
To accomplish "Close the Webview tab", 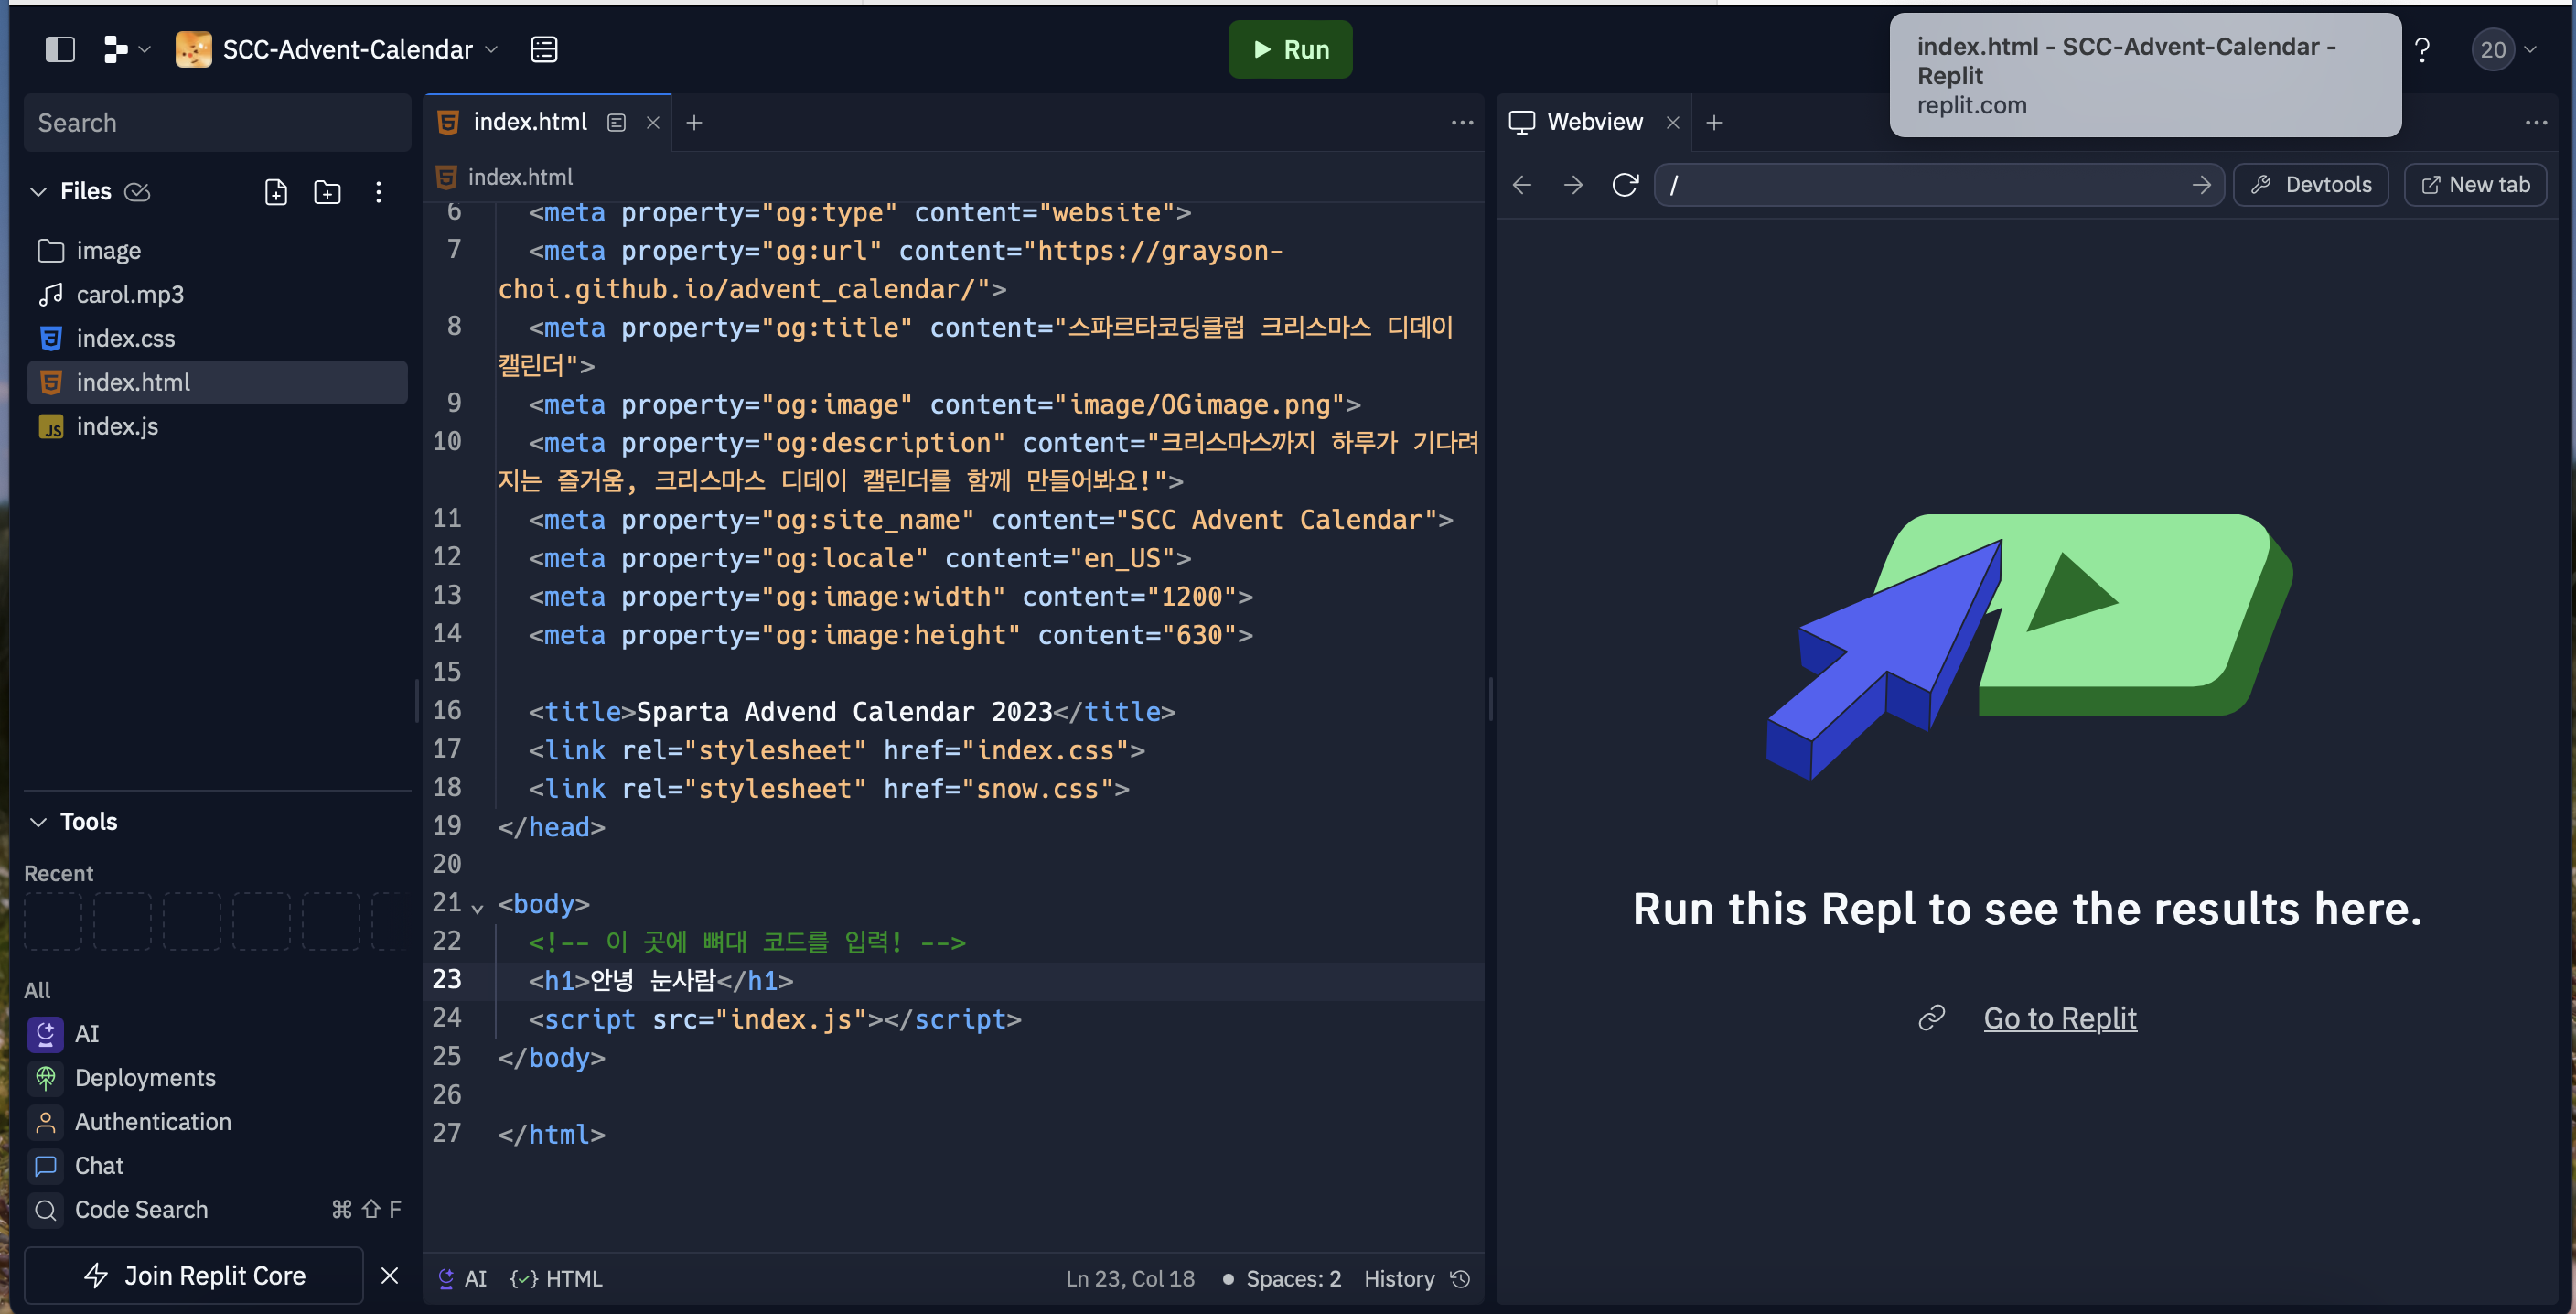I will [x=1673, y=122].
